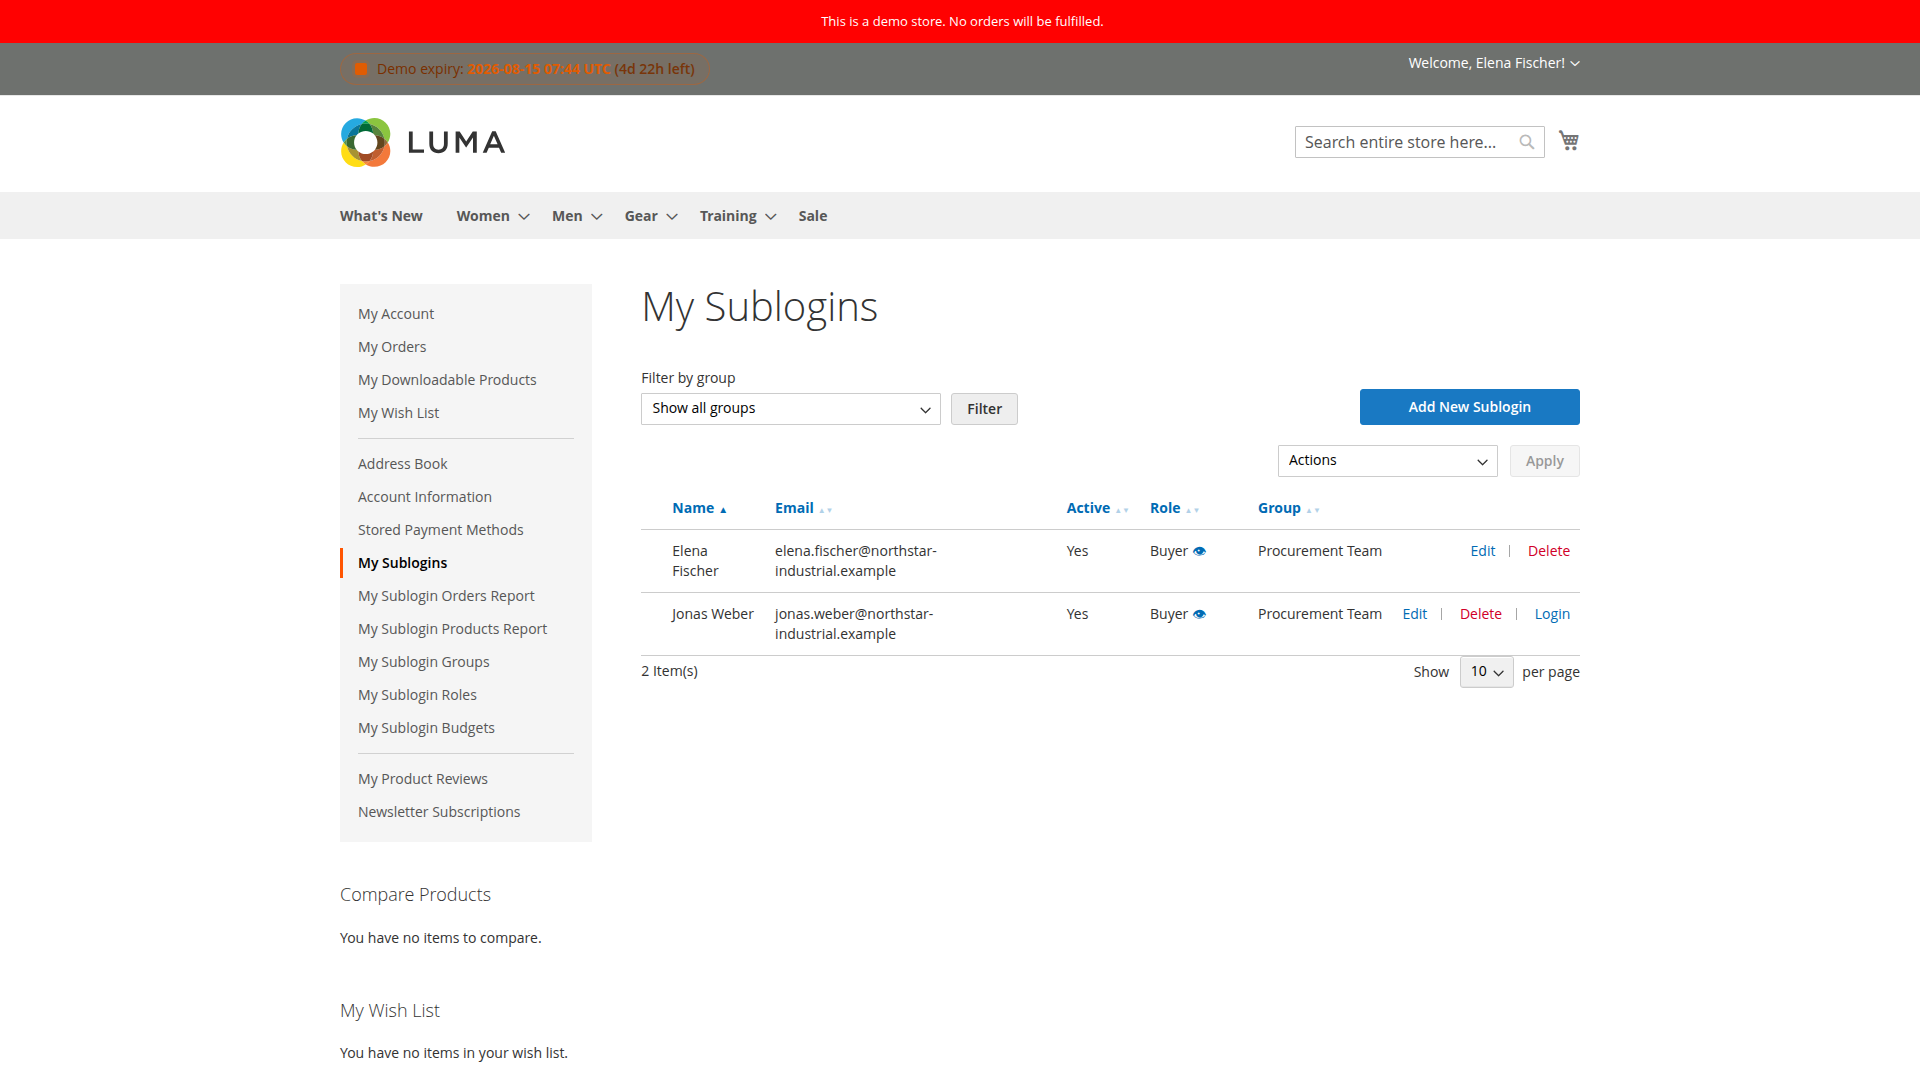Click the demo store notice banner text
This screenshot has width=1920, height=1080.
point(961,21)
